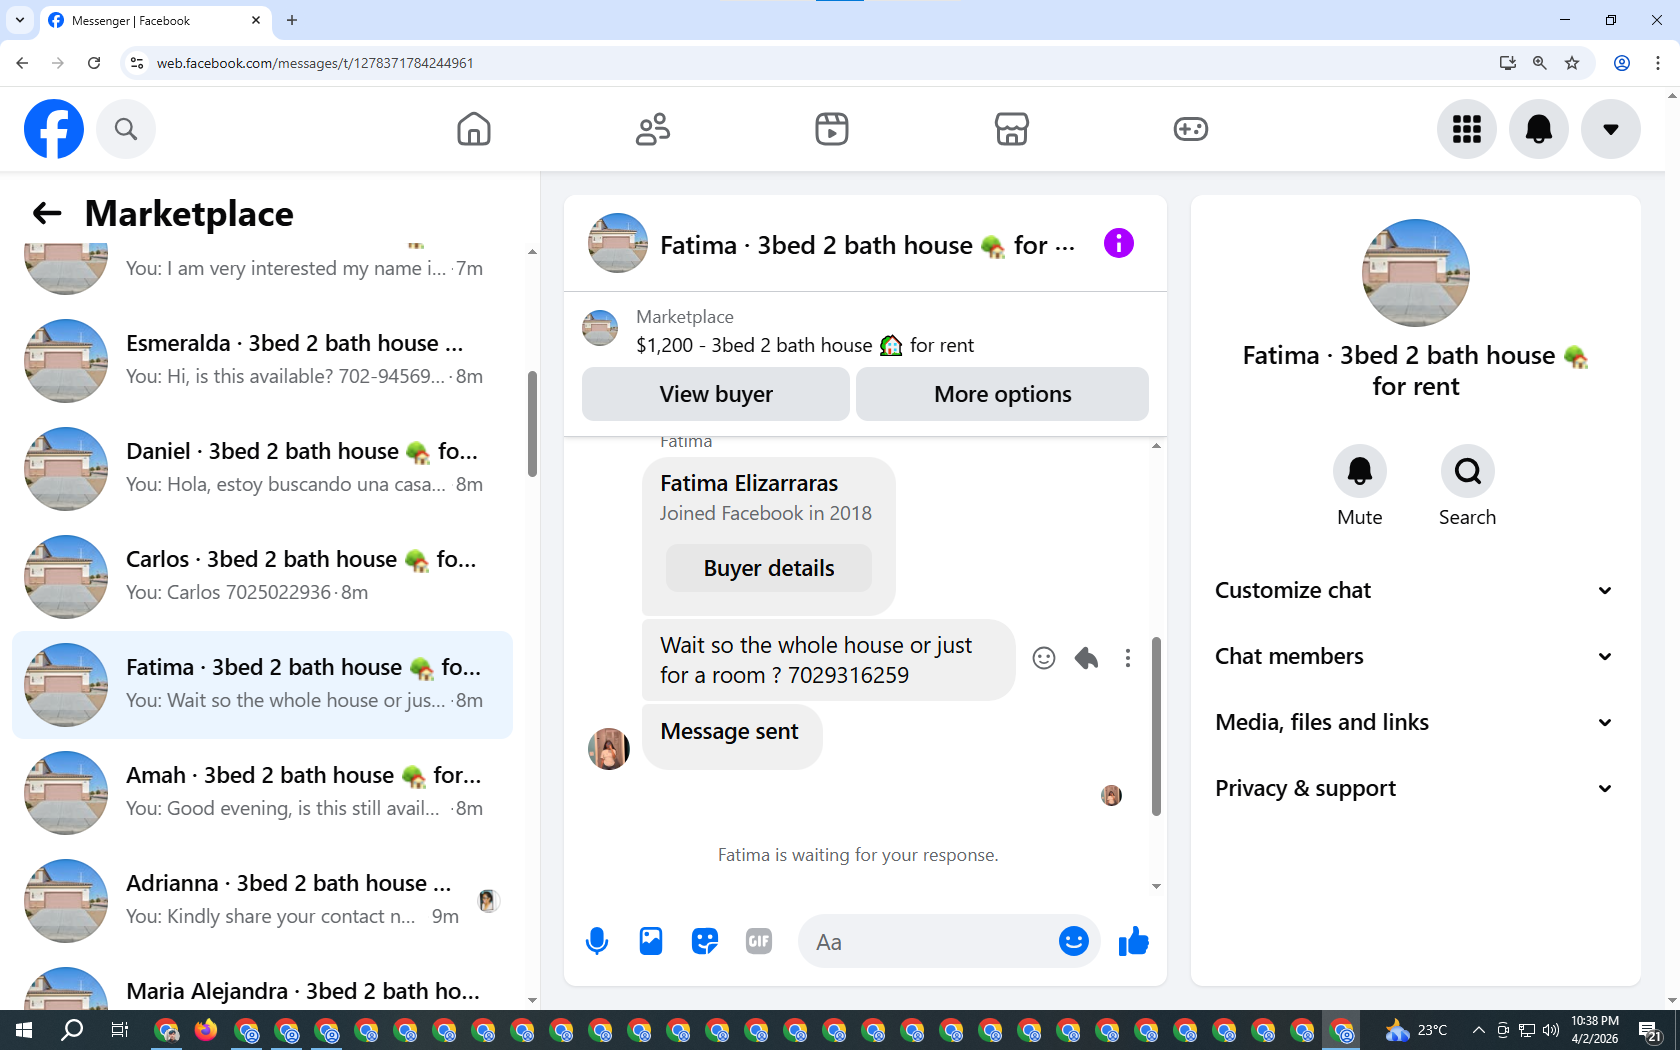Go back using the Marketplace back arrow
The image size is (1680, 1050).
click(x=47, y=213)
